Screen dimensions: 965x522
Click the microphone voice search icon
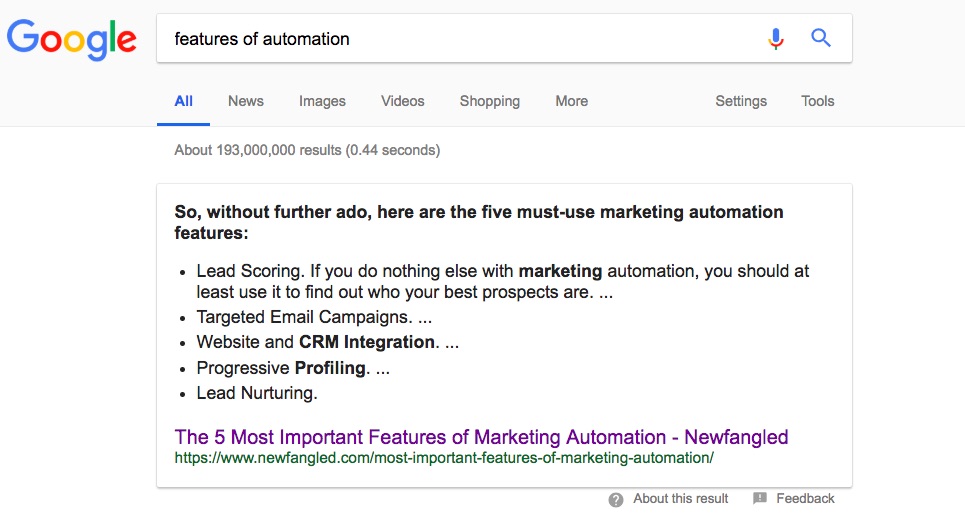point(776,39)
